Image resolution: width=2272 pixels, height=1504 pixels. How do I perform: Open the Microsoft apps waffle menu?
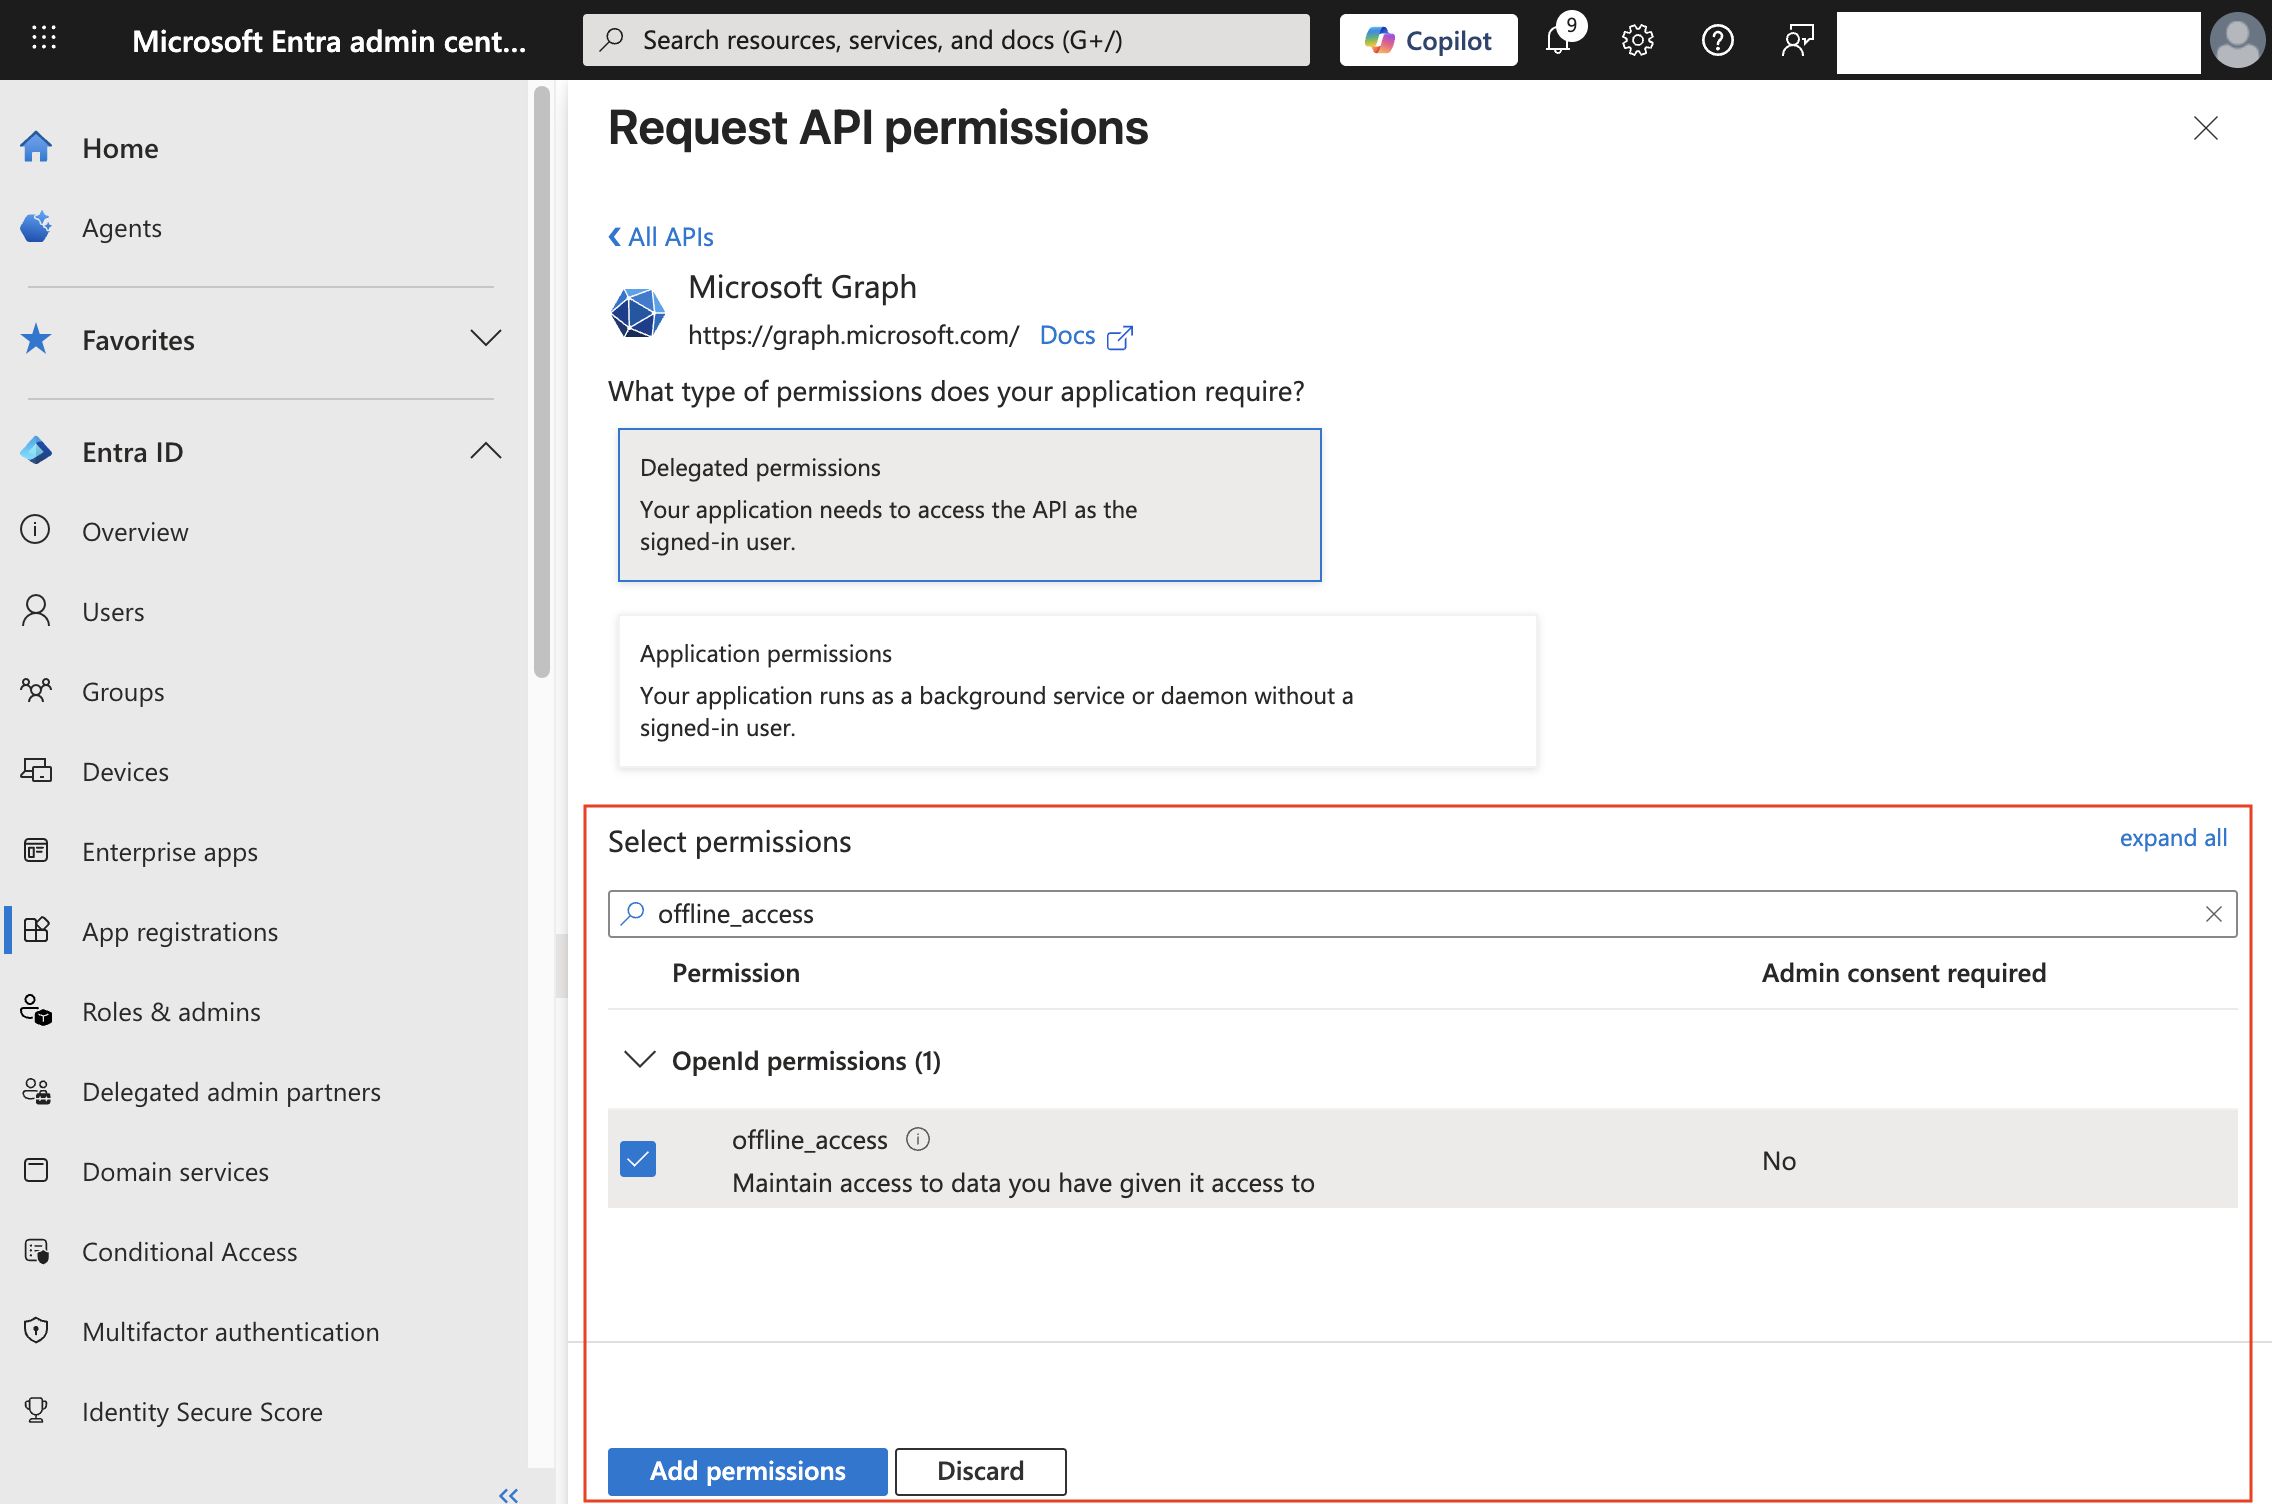coord(43,38)
